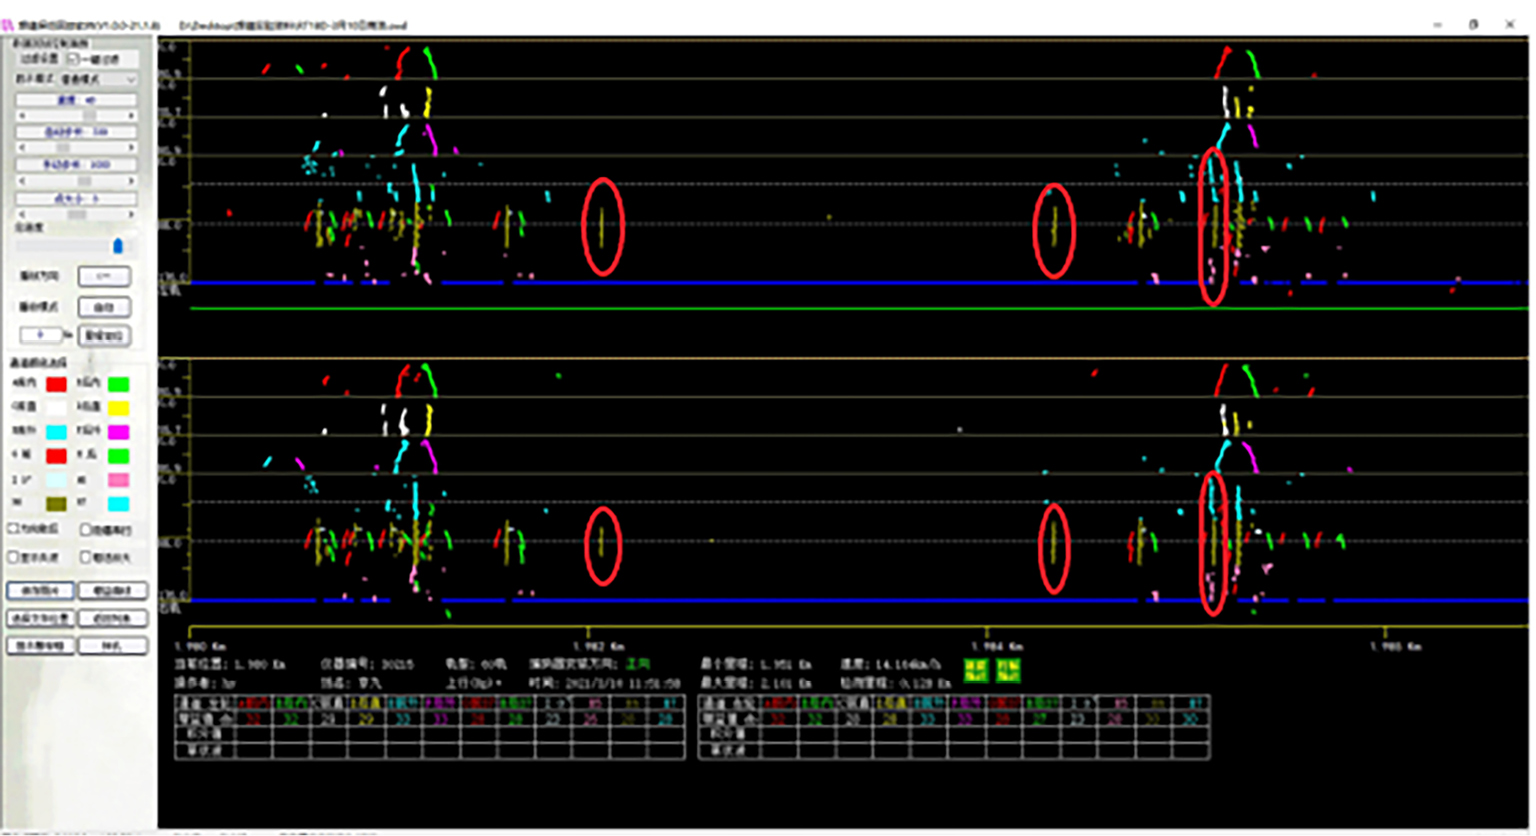Click the tallest red oval marker in the lower chart

click(x=1213, y=543)
